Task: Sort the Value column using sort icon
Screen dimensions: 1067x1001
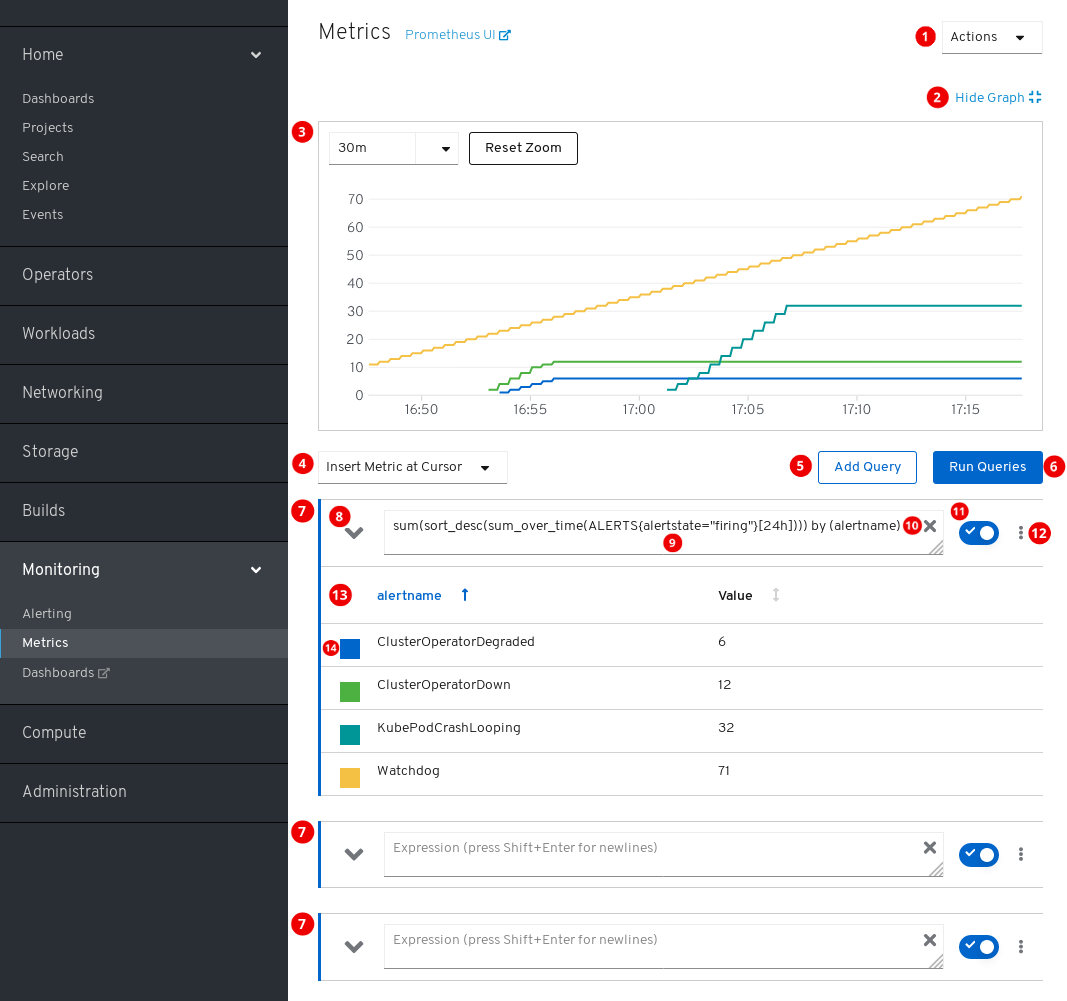Action: point(775,595)
